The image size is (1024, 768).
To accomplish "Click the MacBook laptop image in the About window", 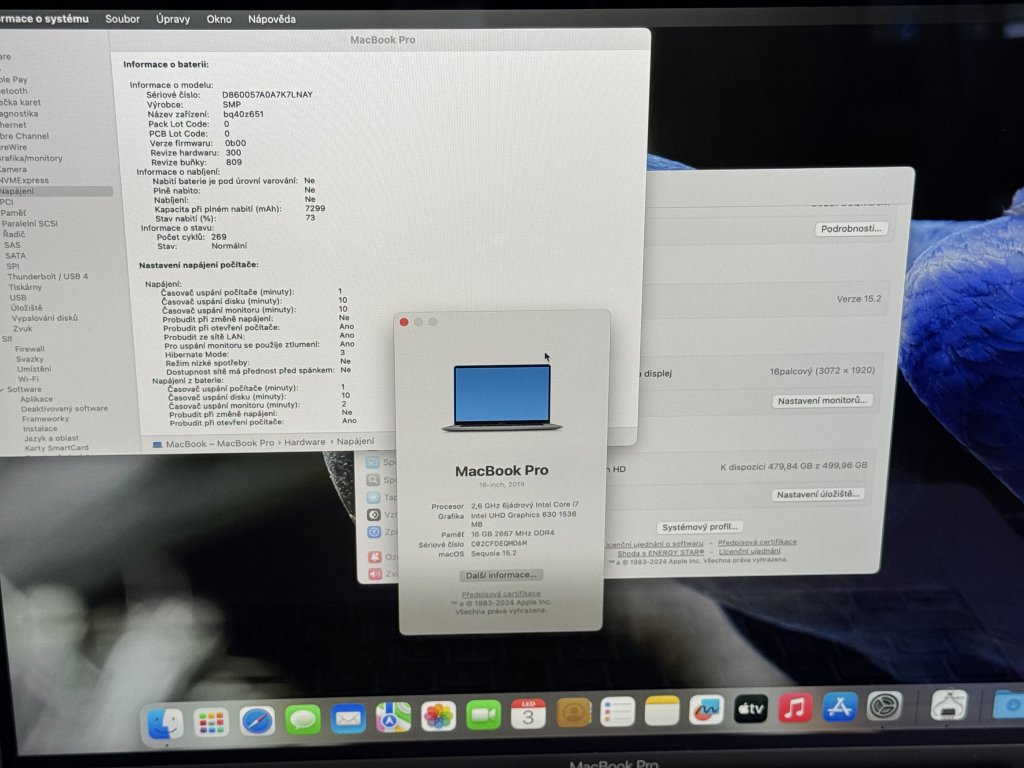I will 502,398.
